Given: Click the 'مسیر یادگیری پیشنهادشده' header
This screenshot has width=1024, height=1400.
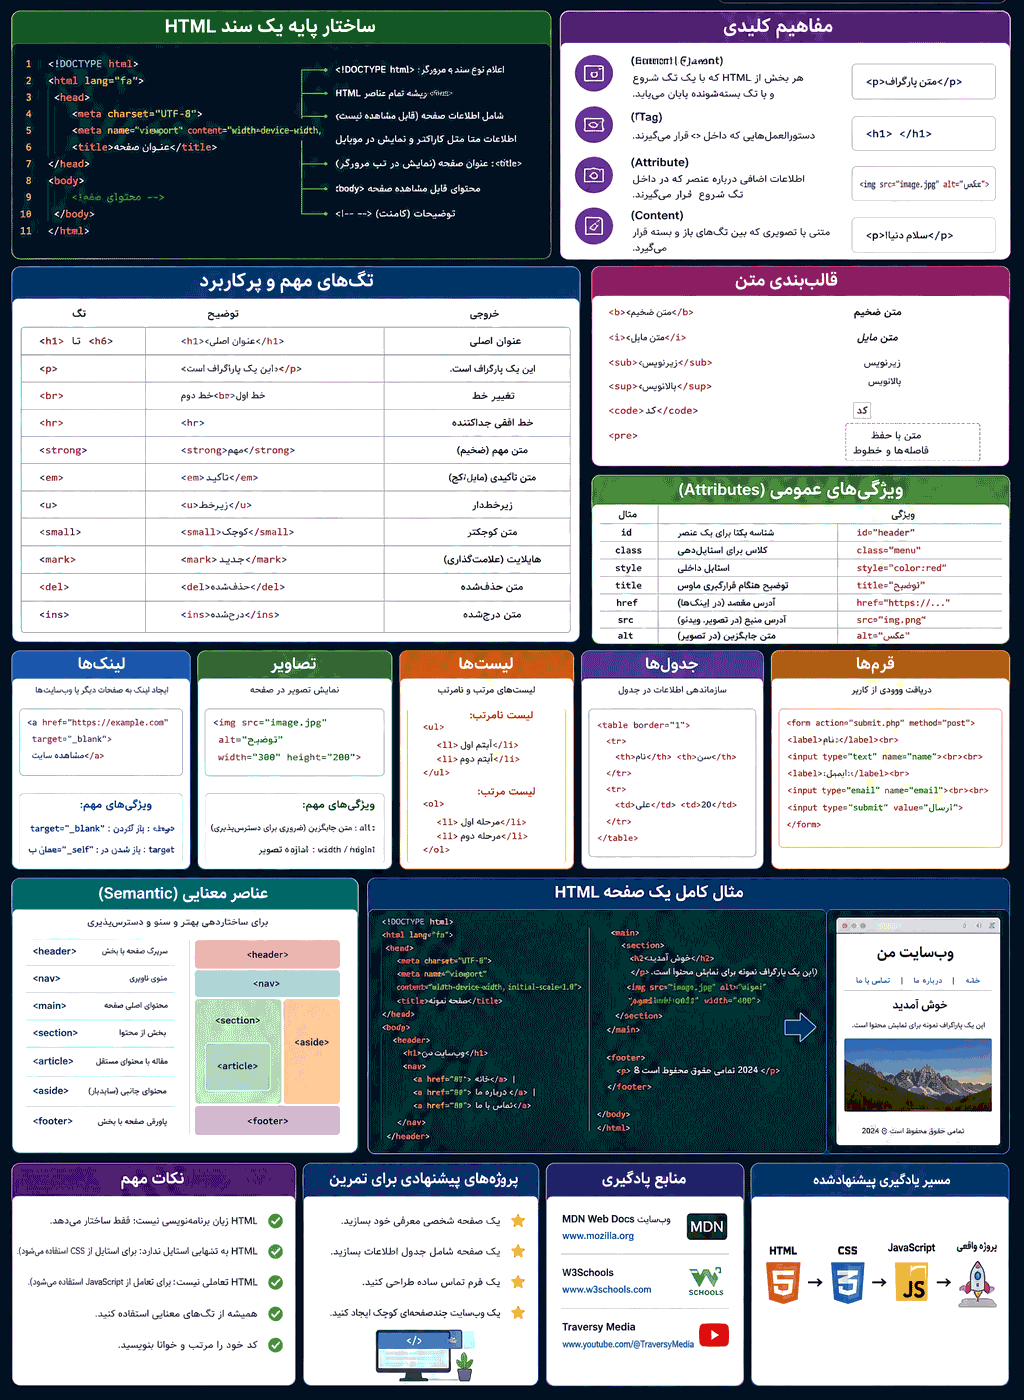Looking at the screenshot, I should point(881,1180).
